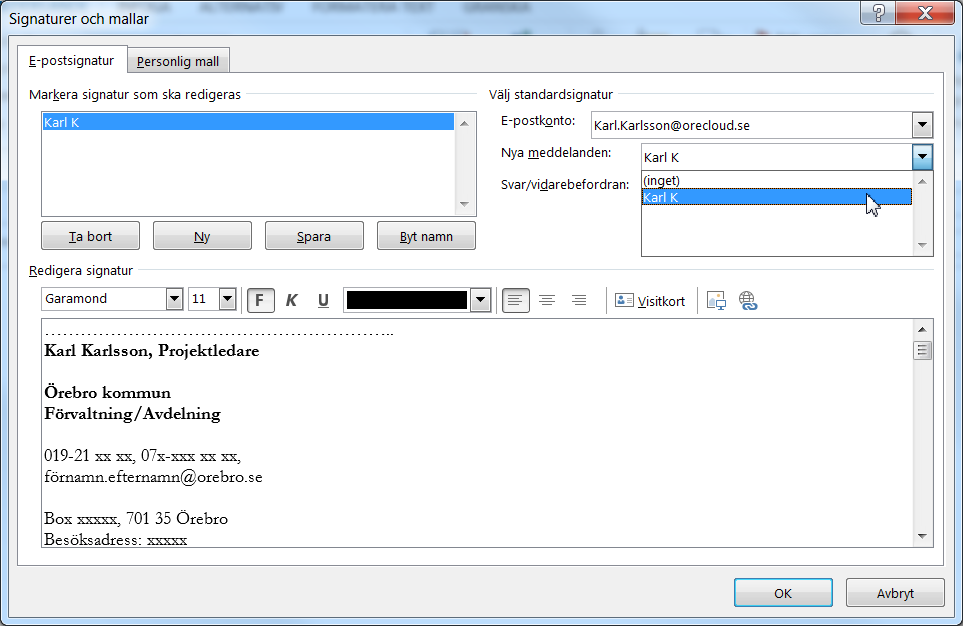This screenshot has width=963, height=626.
Task: Click the Örebro kommun line
Action: (107, 393)
